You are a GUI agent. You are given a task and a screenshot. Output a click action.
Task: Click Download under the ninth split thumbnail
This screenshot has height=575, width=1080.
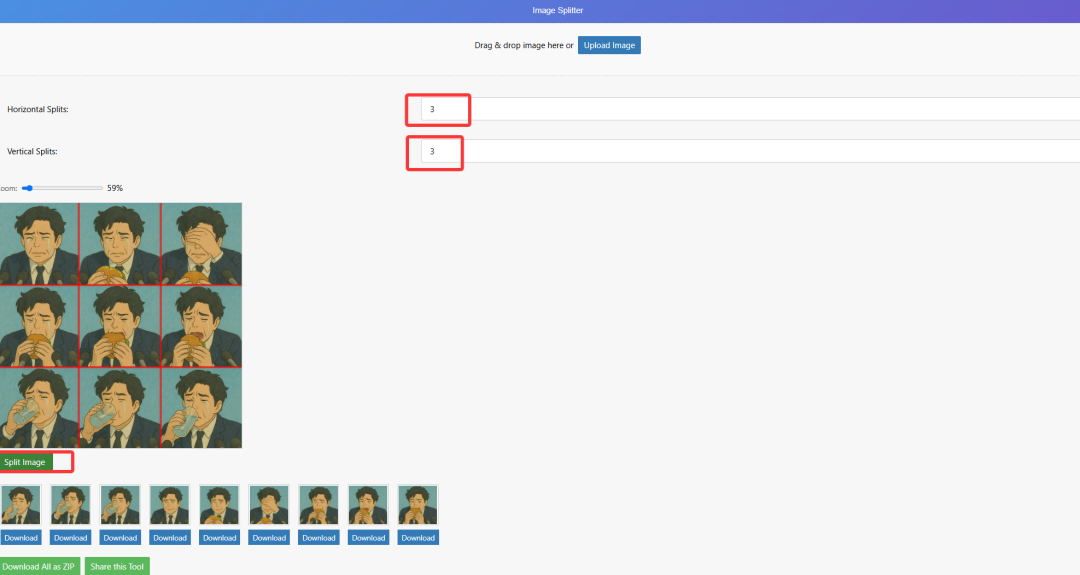417,538
